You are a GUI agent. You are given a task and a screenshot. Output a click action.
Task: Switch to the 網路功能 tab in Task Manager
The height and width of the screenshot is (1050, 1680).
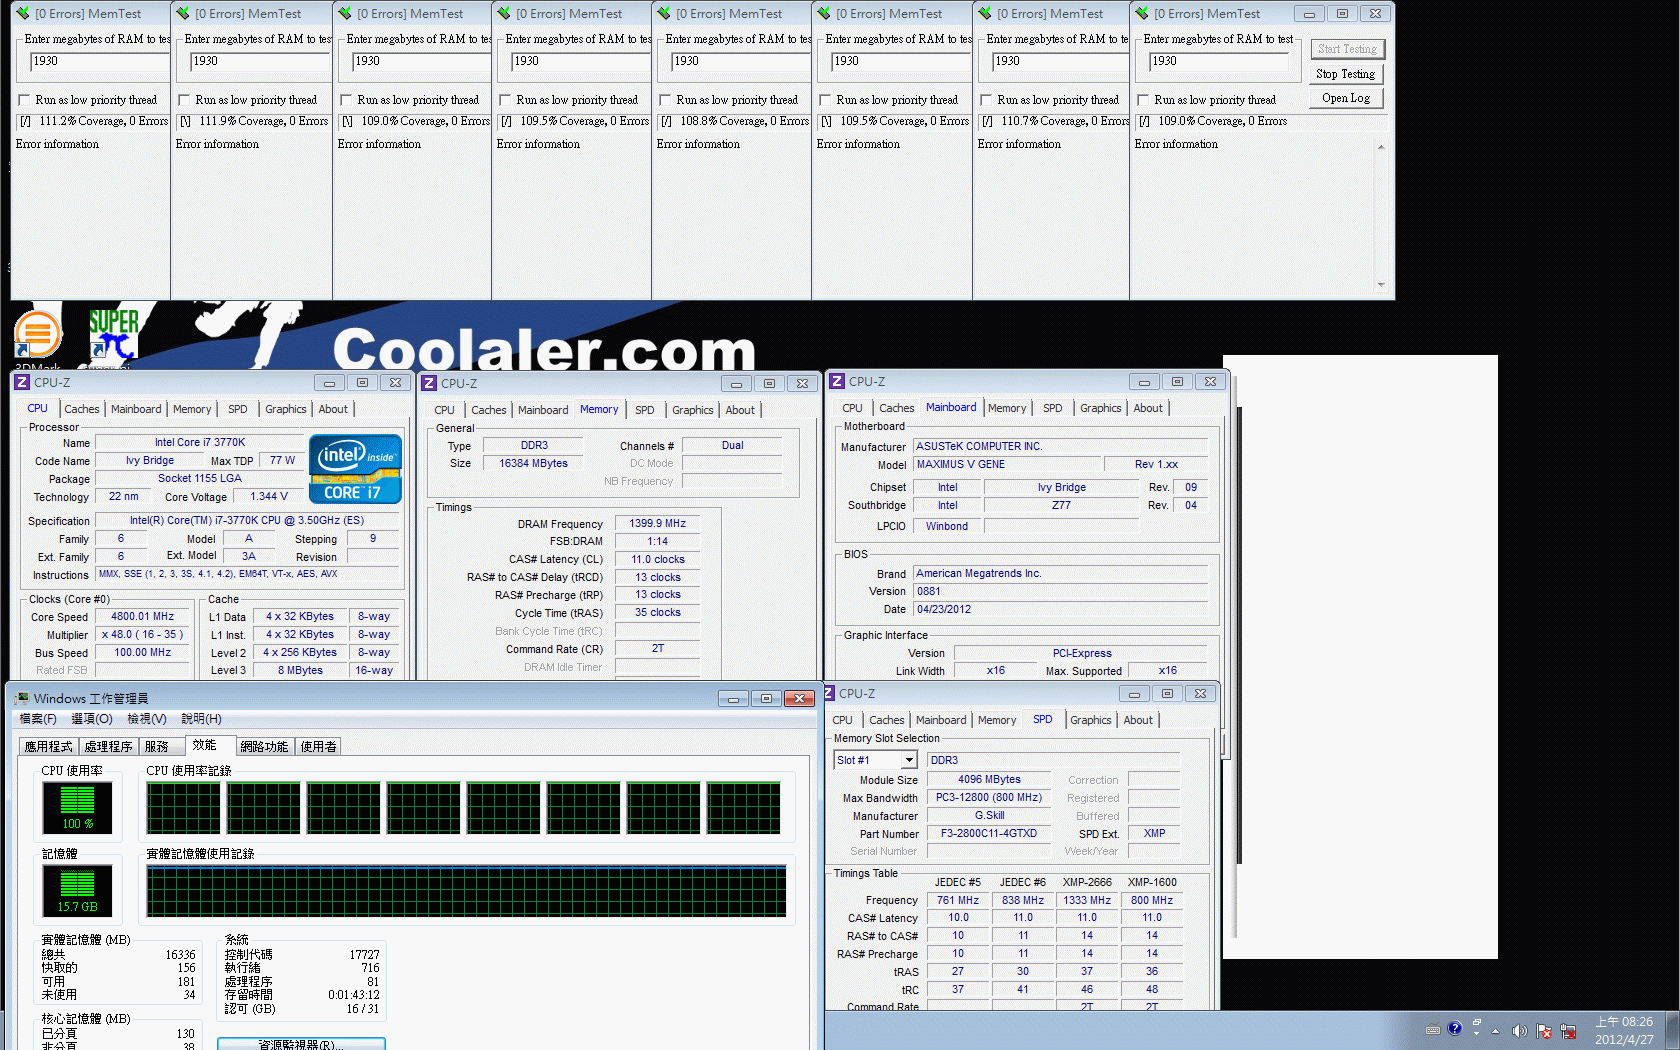264,747
